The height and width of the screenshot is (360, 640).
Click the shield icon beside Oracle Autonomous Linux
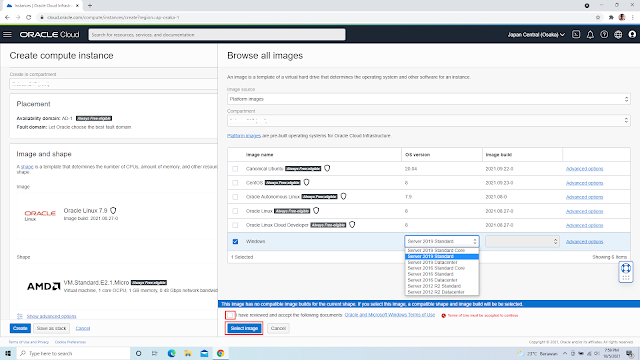[344, 196]
